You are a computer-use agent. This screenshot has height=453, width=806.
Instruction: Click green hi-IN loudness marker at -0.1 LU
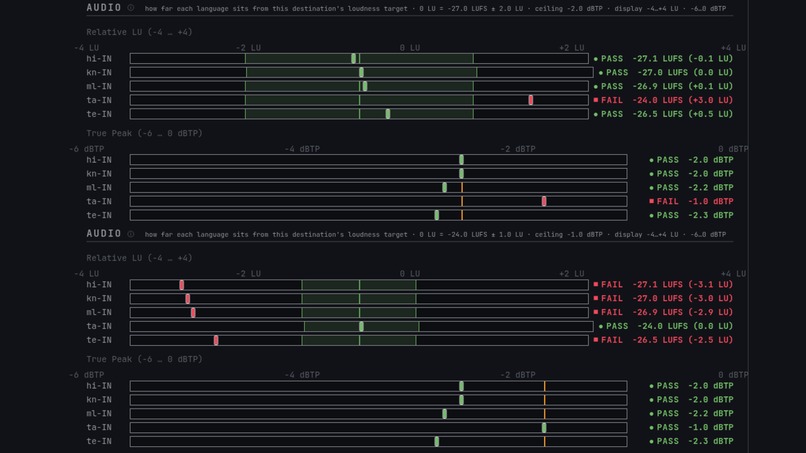[x=353, y=59]
